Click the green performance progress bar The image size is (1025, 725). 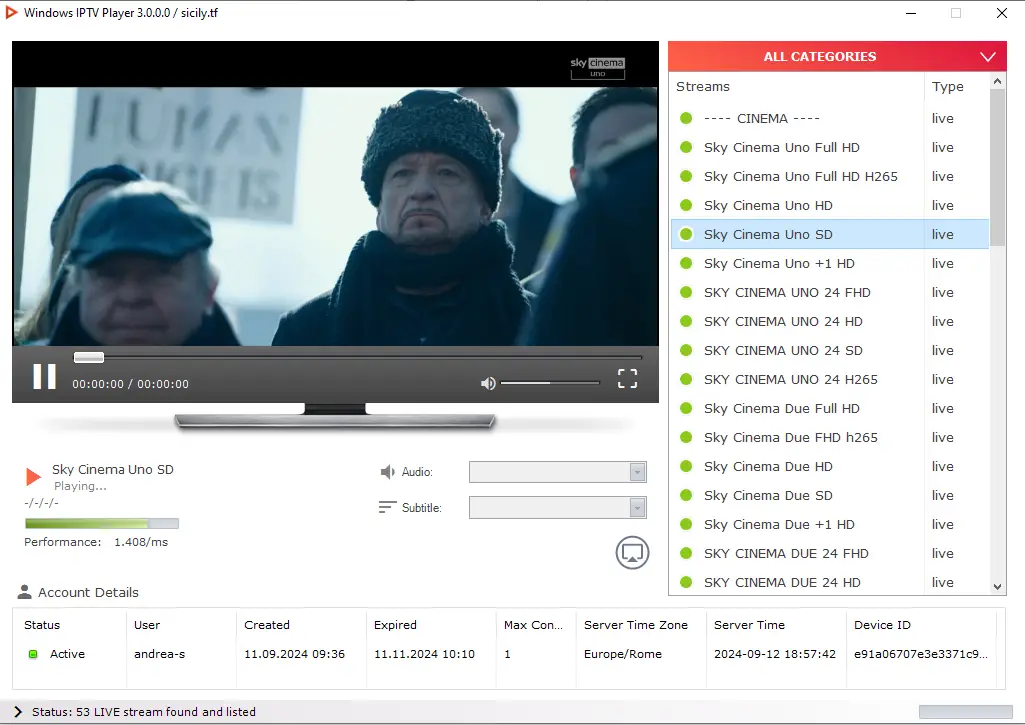click(x=102, y=524)
